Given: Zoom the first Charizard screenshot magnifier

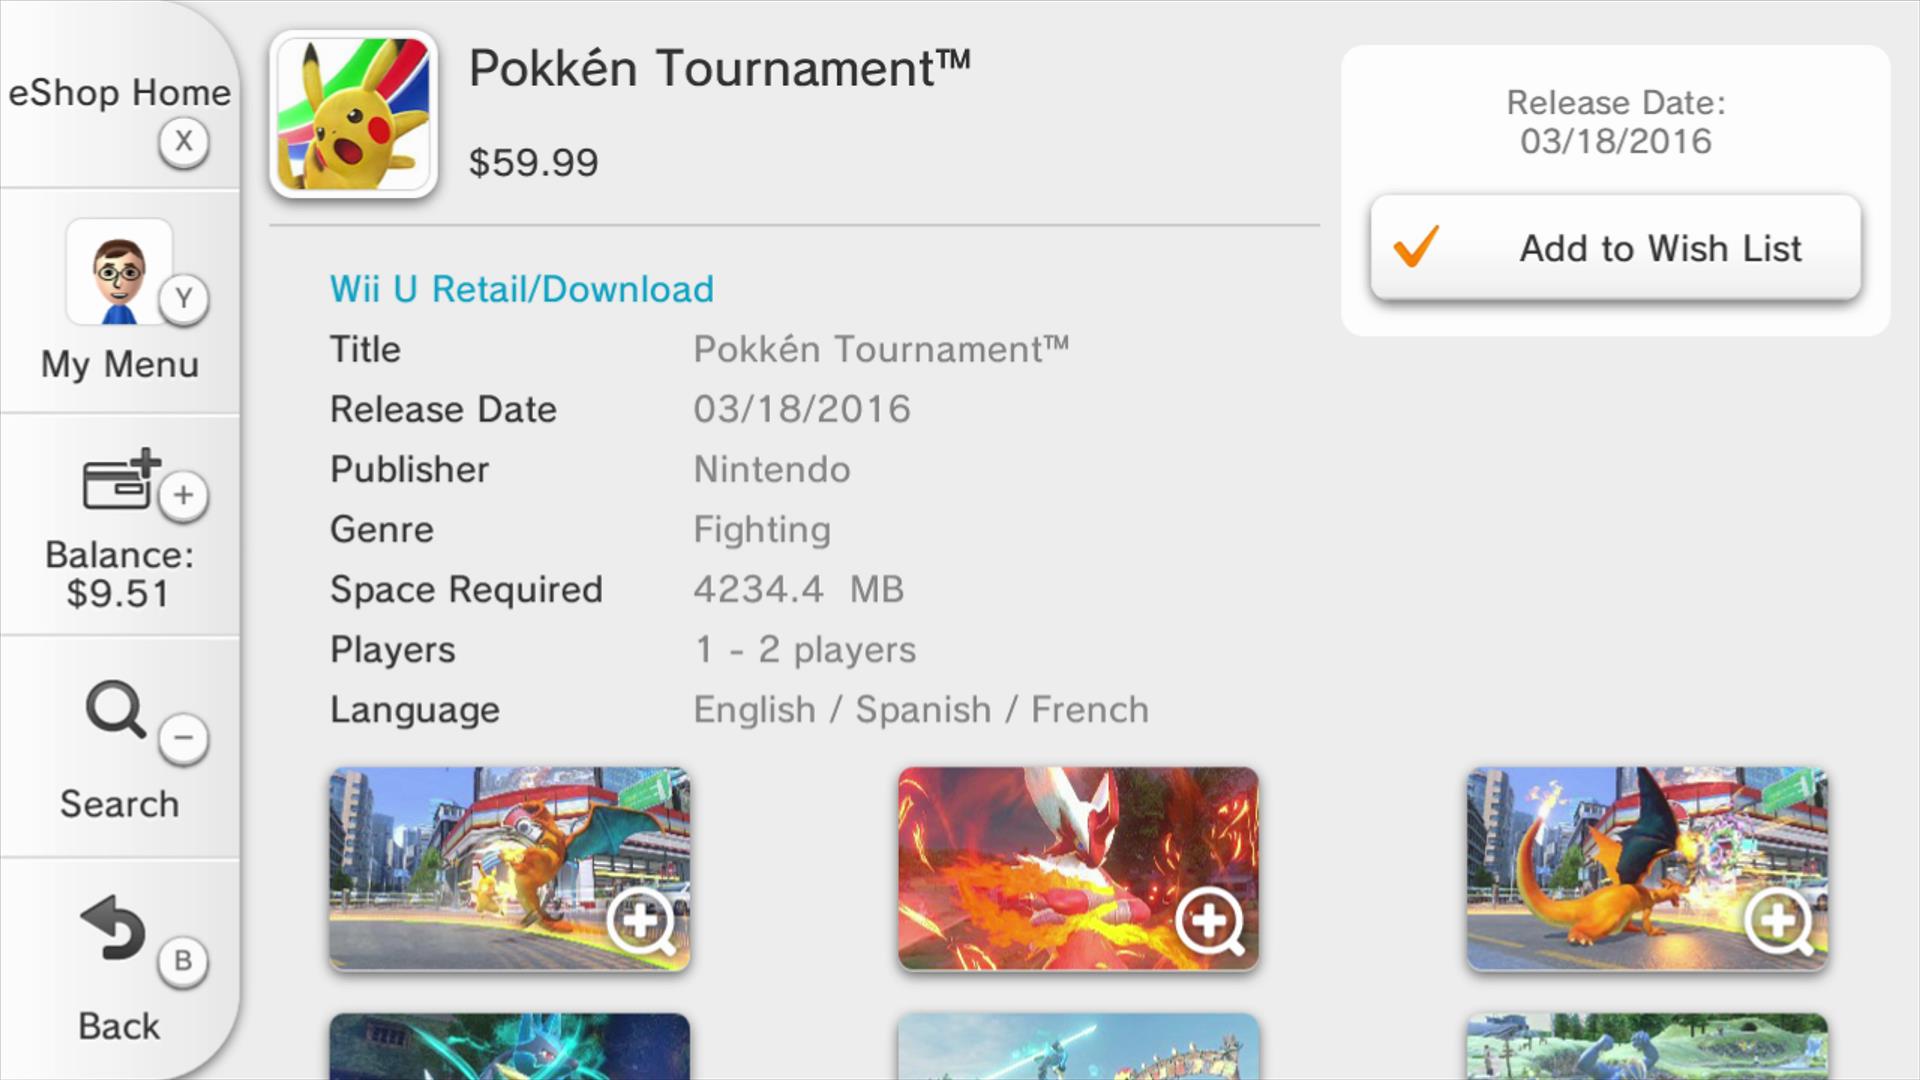Looking at the screenshot, I should pyautogui.click(x=640, y=921).
